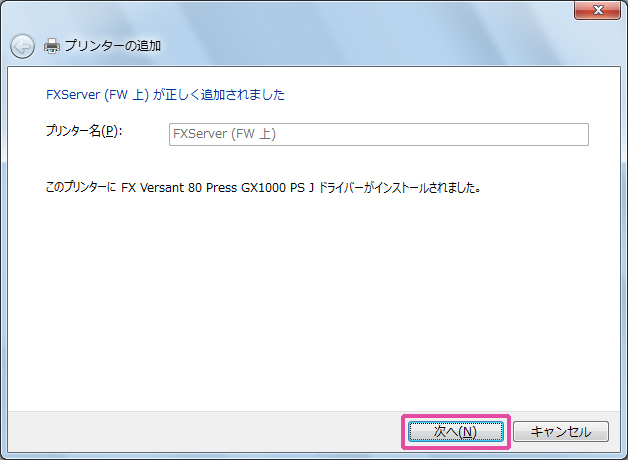Click blue "FXServer (FW 上)" heading text
This screenshot has height=460, width=628.
(98, 95)
